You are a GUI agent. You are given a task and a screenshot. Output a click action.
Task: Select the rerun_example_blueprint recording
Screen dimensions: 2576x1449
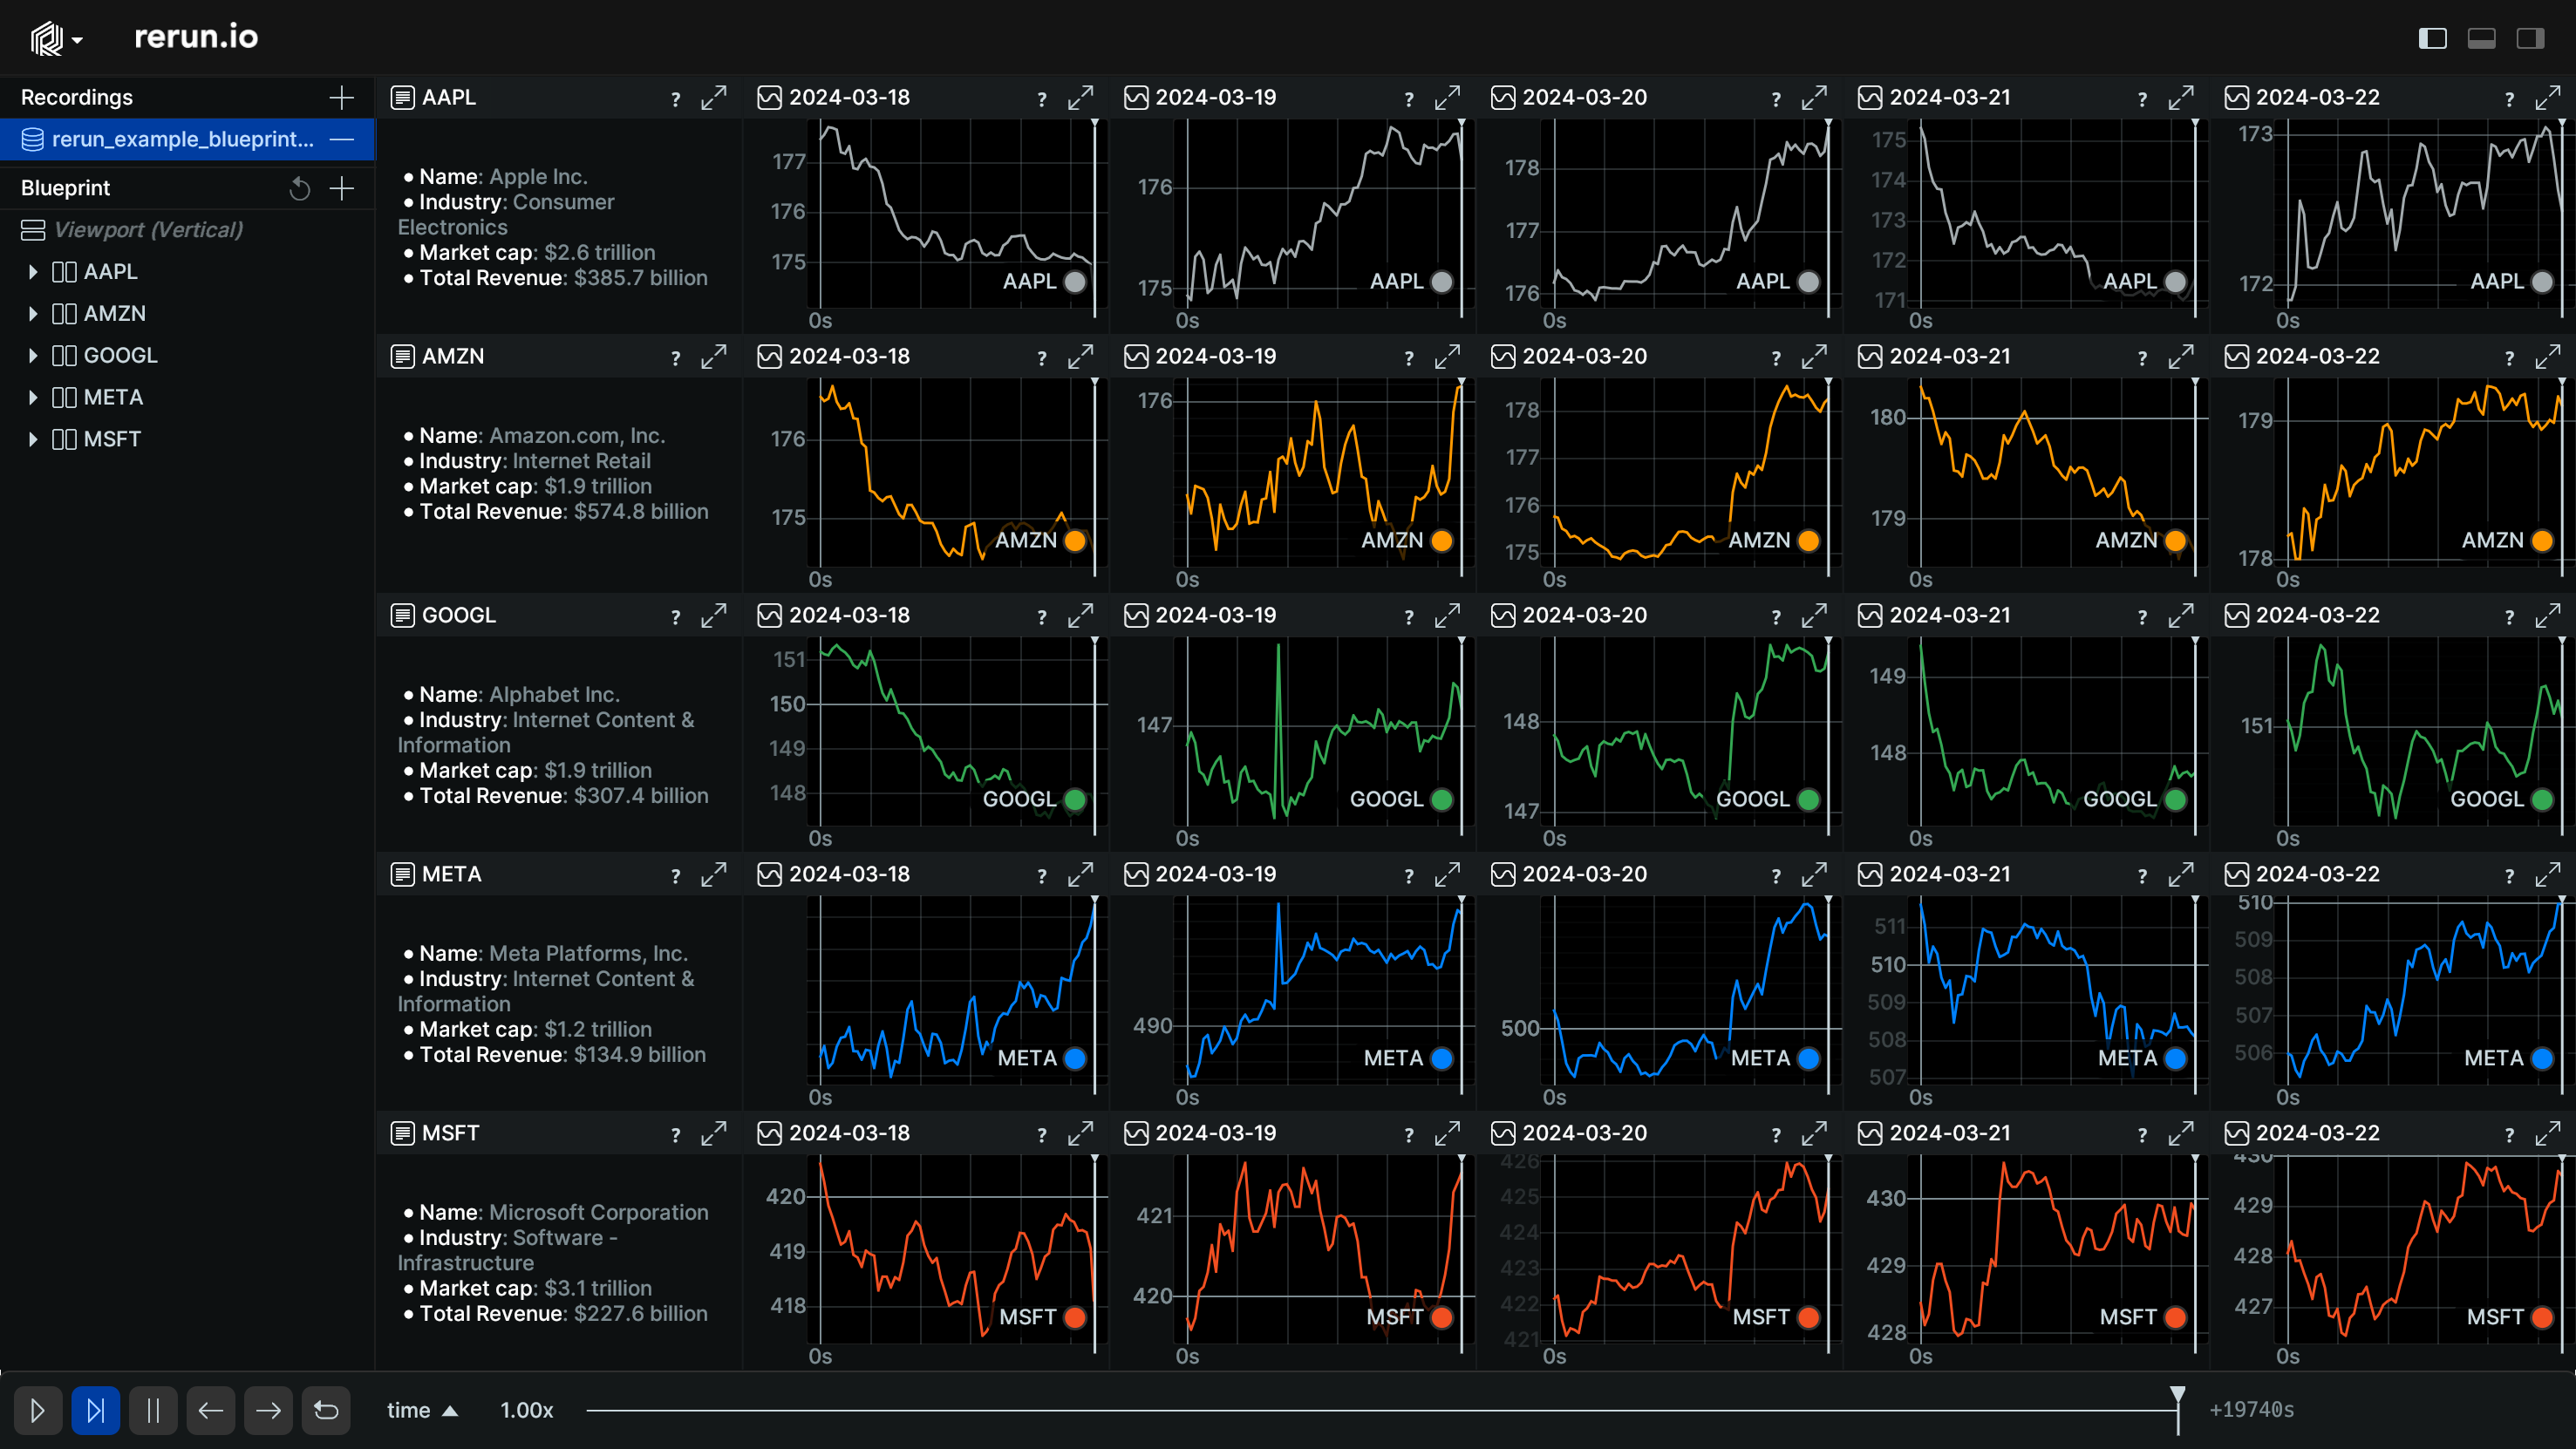[x=187, y=139]
